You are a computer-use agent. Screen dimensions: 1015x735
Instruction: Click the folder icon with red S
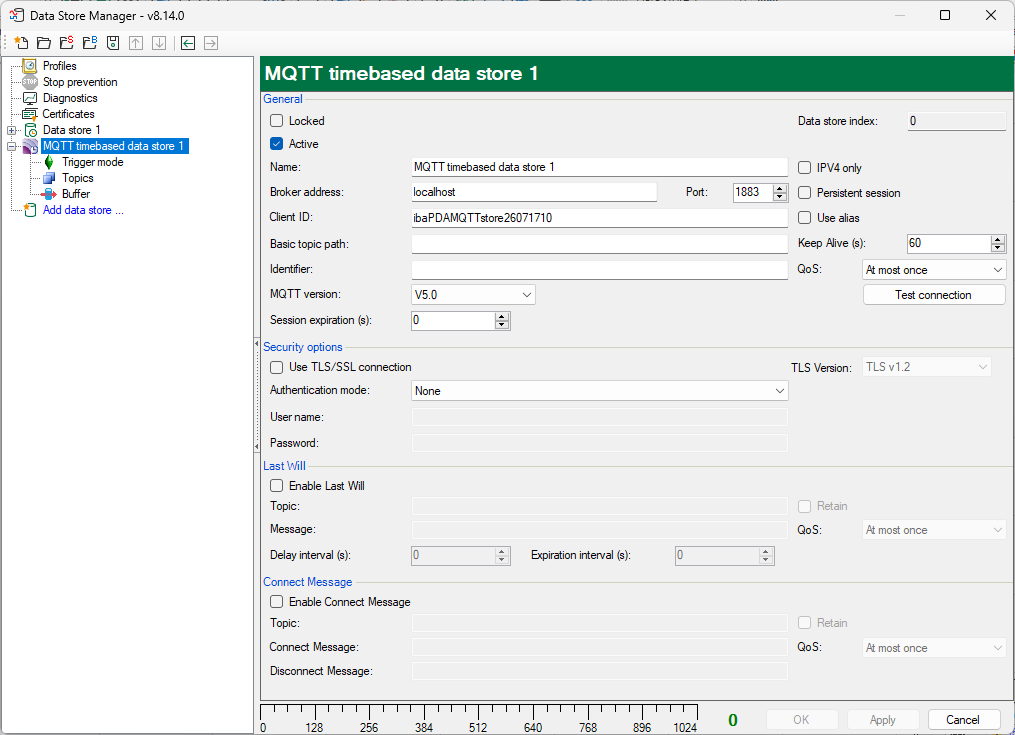[67, 43]
